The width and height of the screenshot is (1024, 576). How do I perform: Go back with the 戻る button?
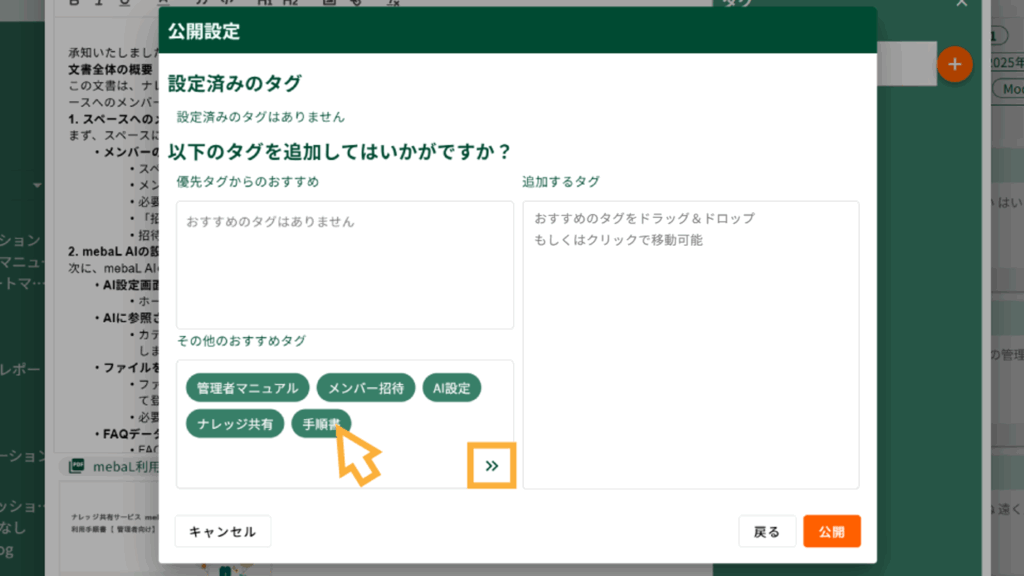766,531
